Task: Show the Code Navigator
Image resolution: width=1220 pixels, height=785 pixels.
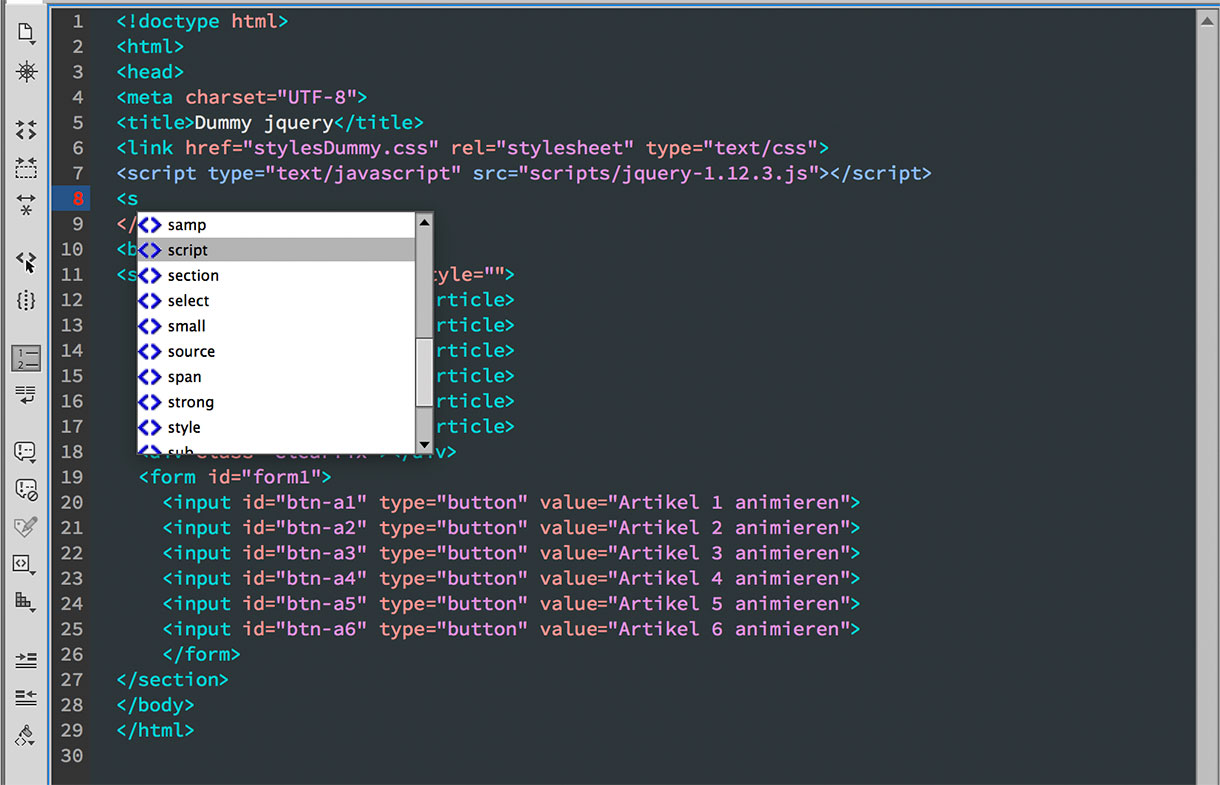Action: click(26, 71)
